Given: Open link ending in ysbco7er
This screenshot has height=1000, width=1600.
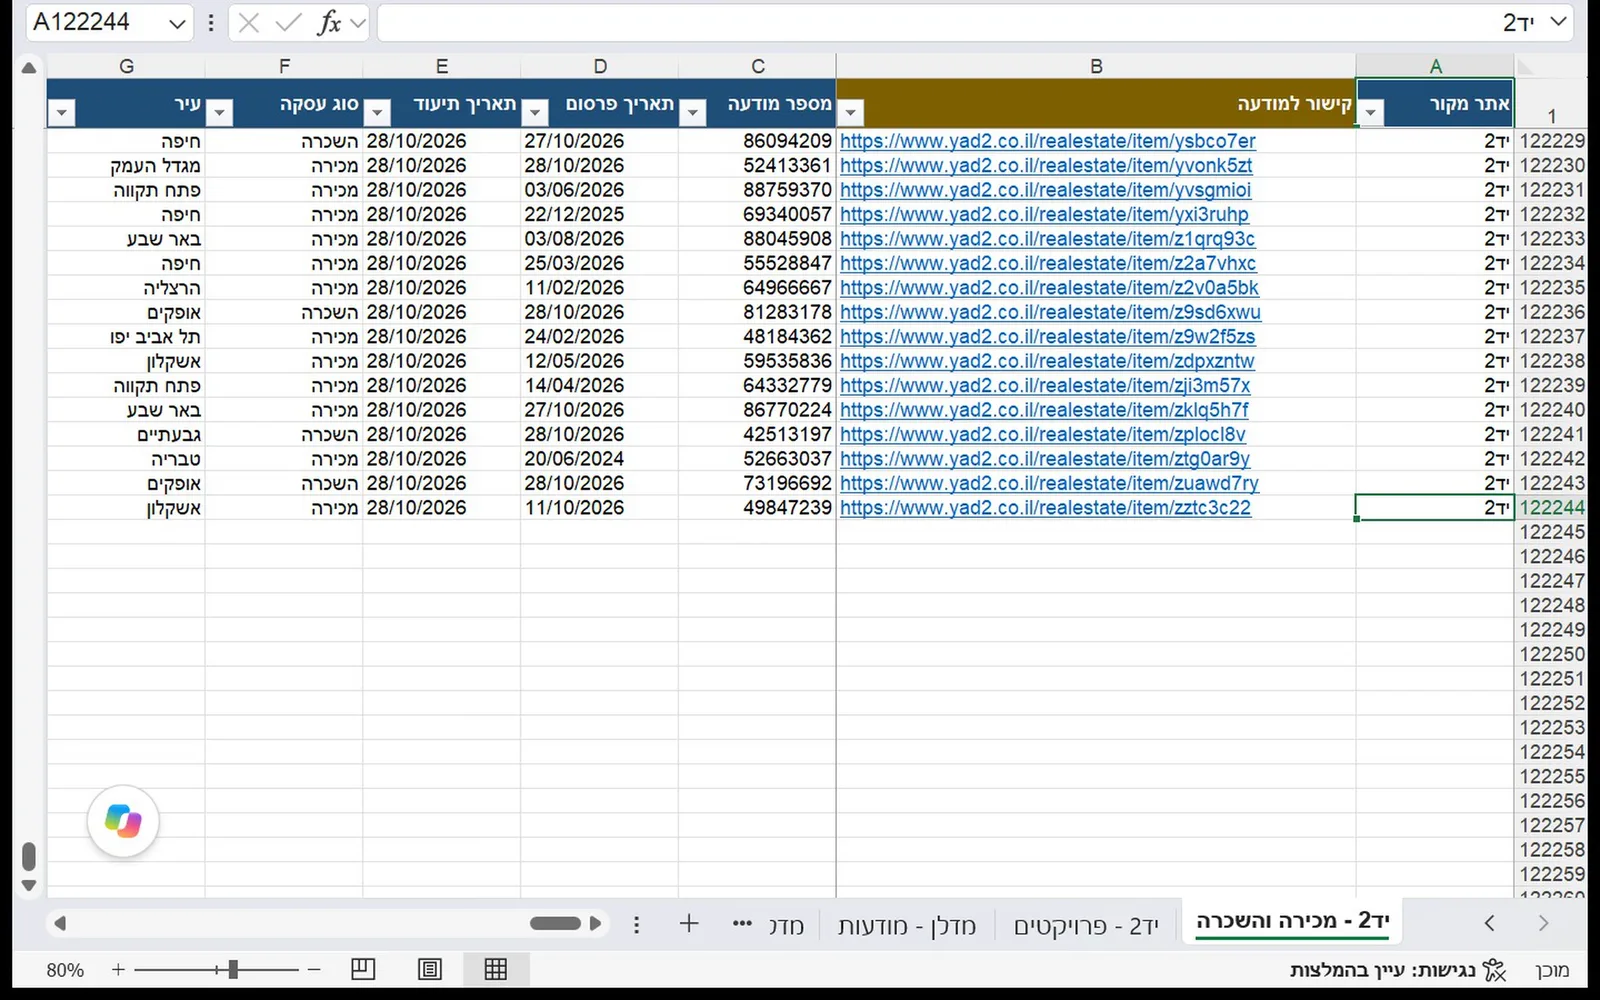Looking at the screenshot, I should click(1047, 141).
